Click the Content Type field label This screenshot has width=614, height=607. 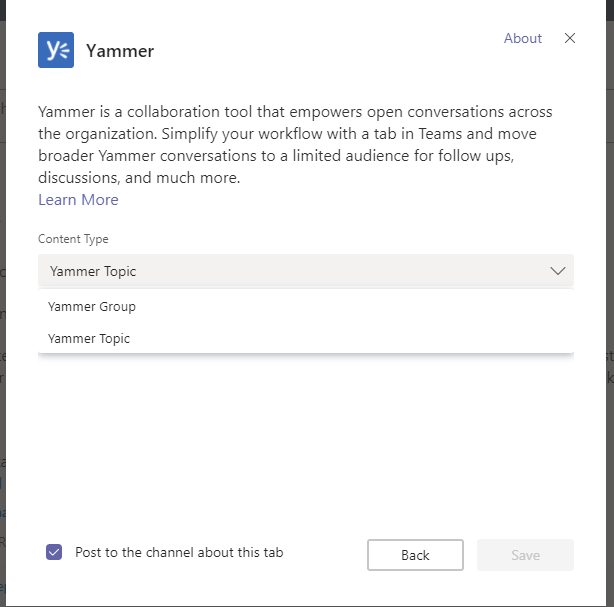click(73, 239)
